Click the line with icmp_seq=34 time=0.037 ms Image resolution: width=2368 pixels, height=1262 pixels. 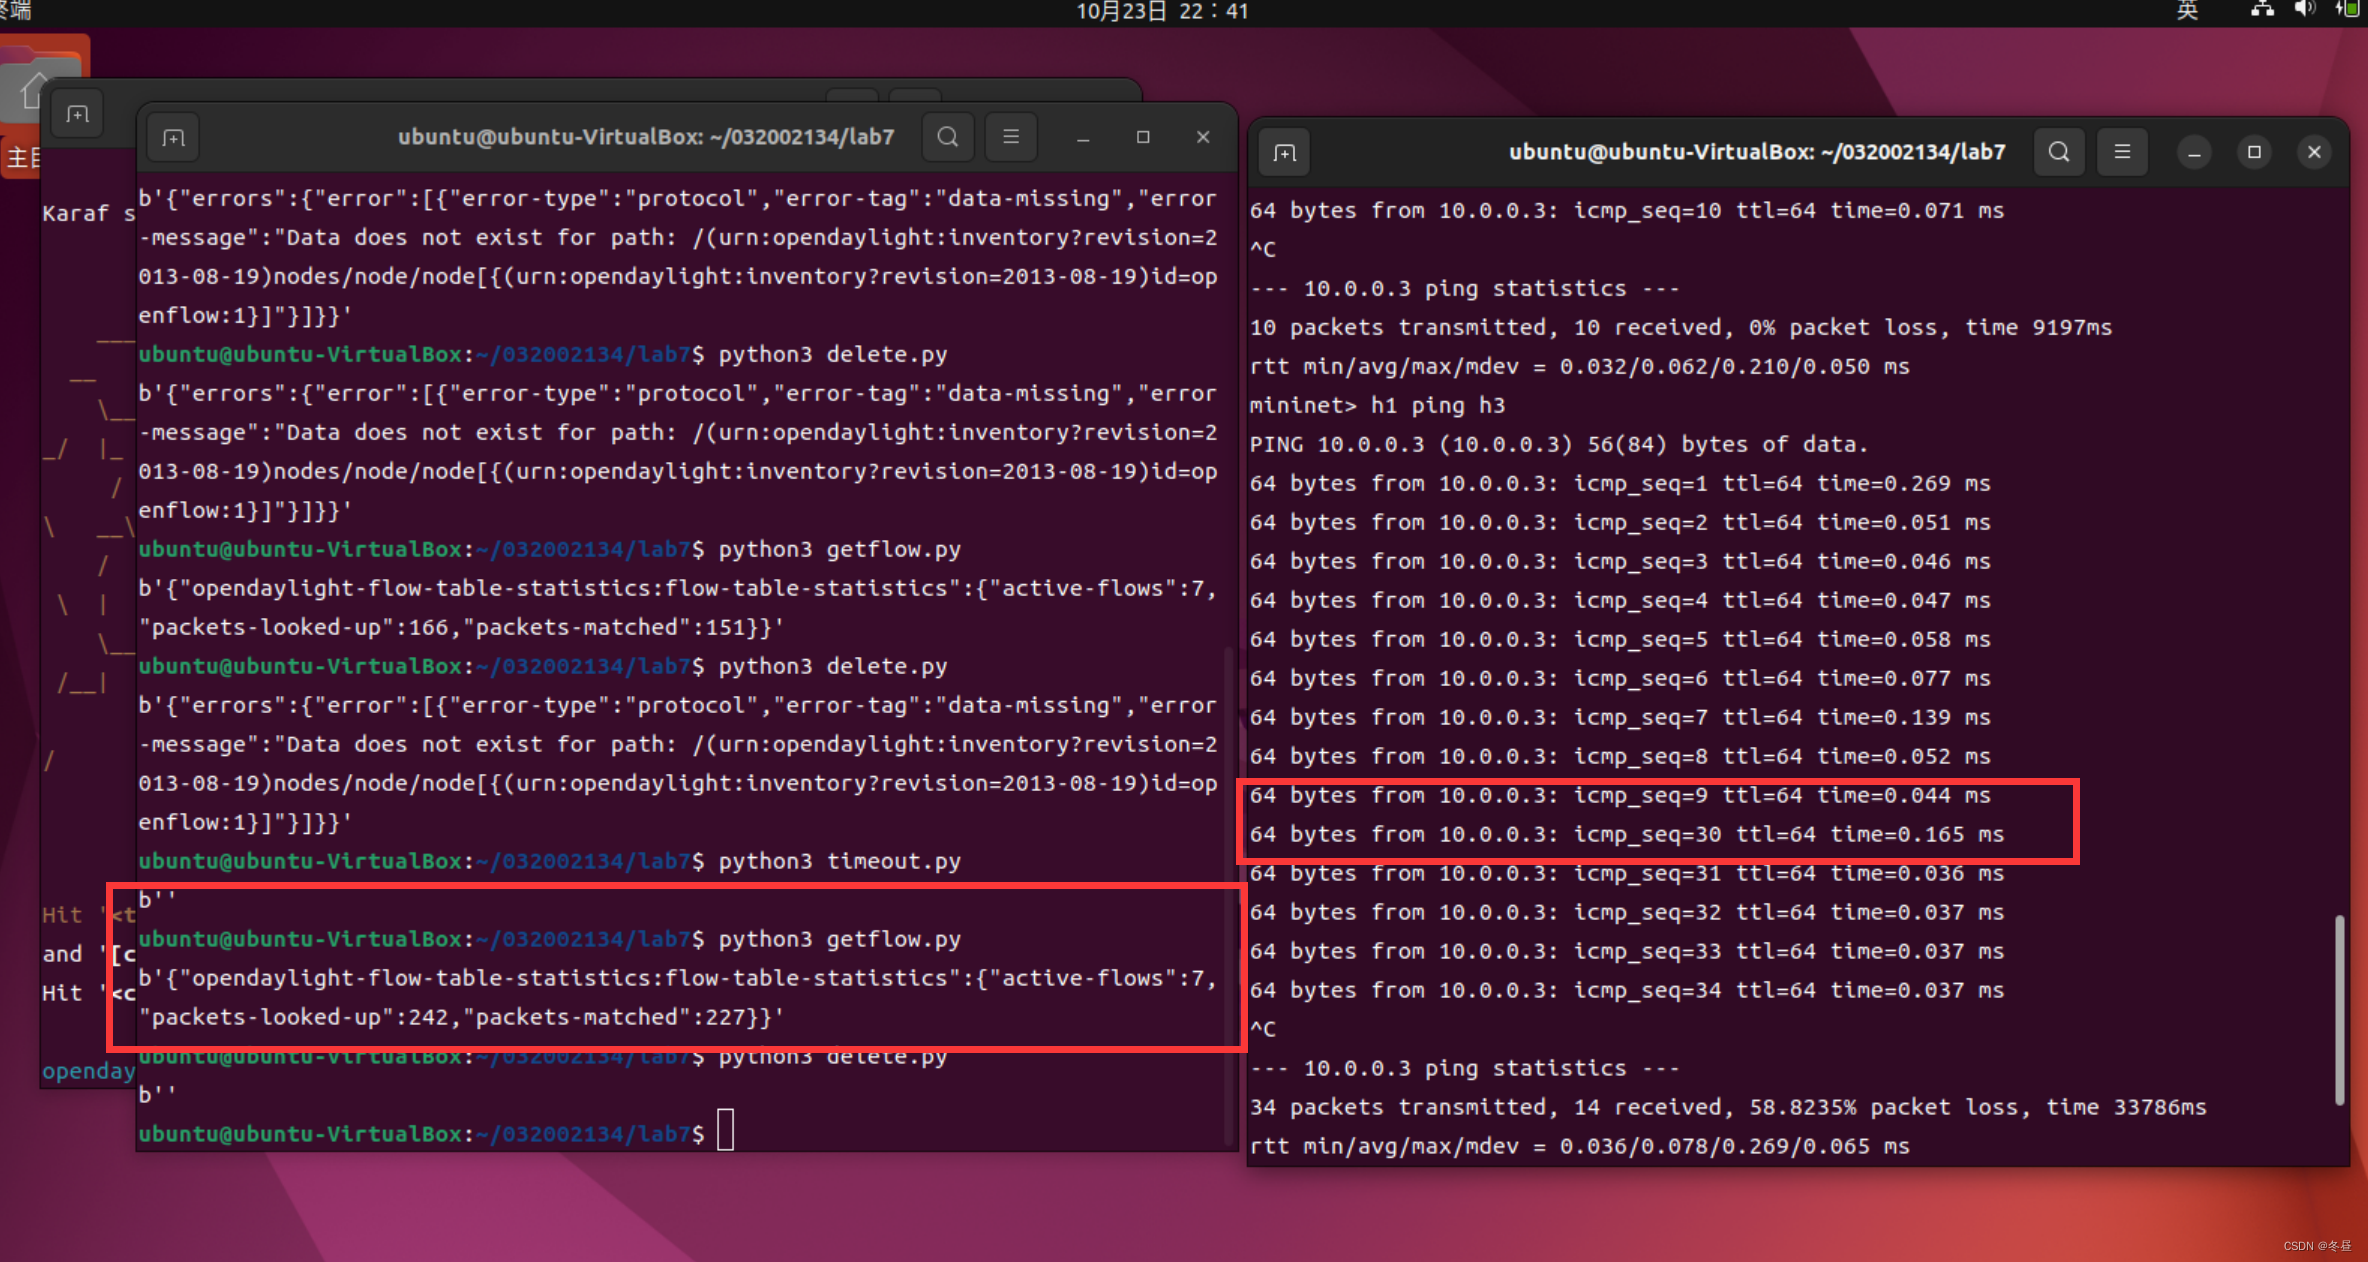coord(1627,990)
